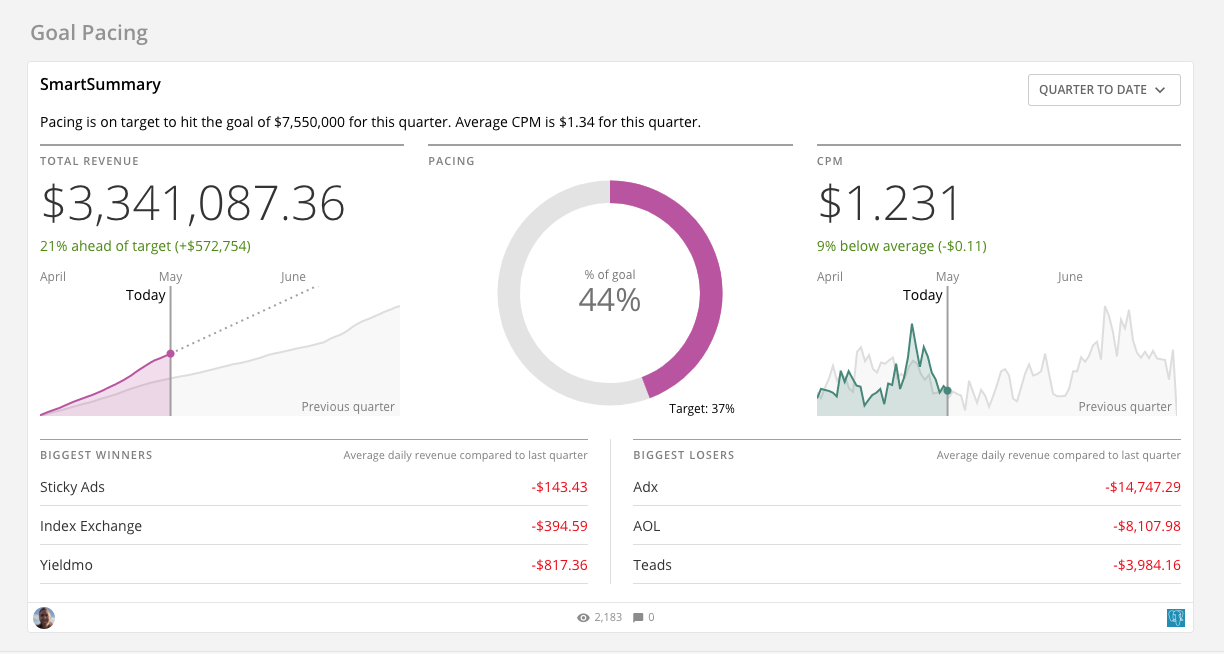Open comments via the speech bubble icon
Image resolution: width=1224 pixels, height=654 pixels.
click(x=638, y=618)
